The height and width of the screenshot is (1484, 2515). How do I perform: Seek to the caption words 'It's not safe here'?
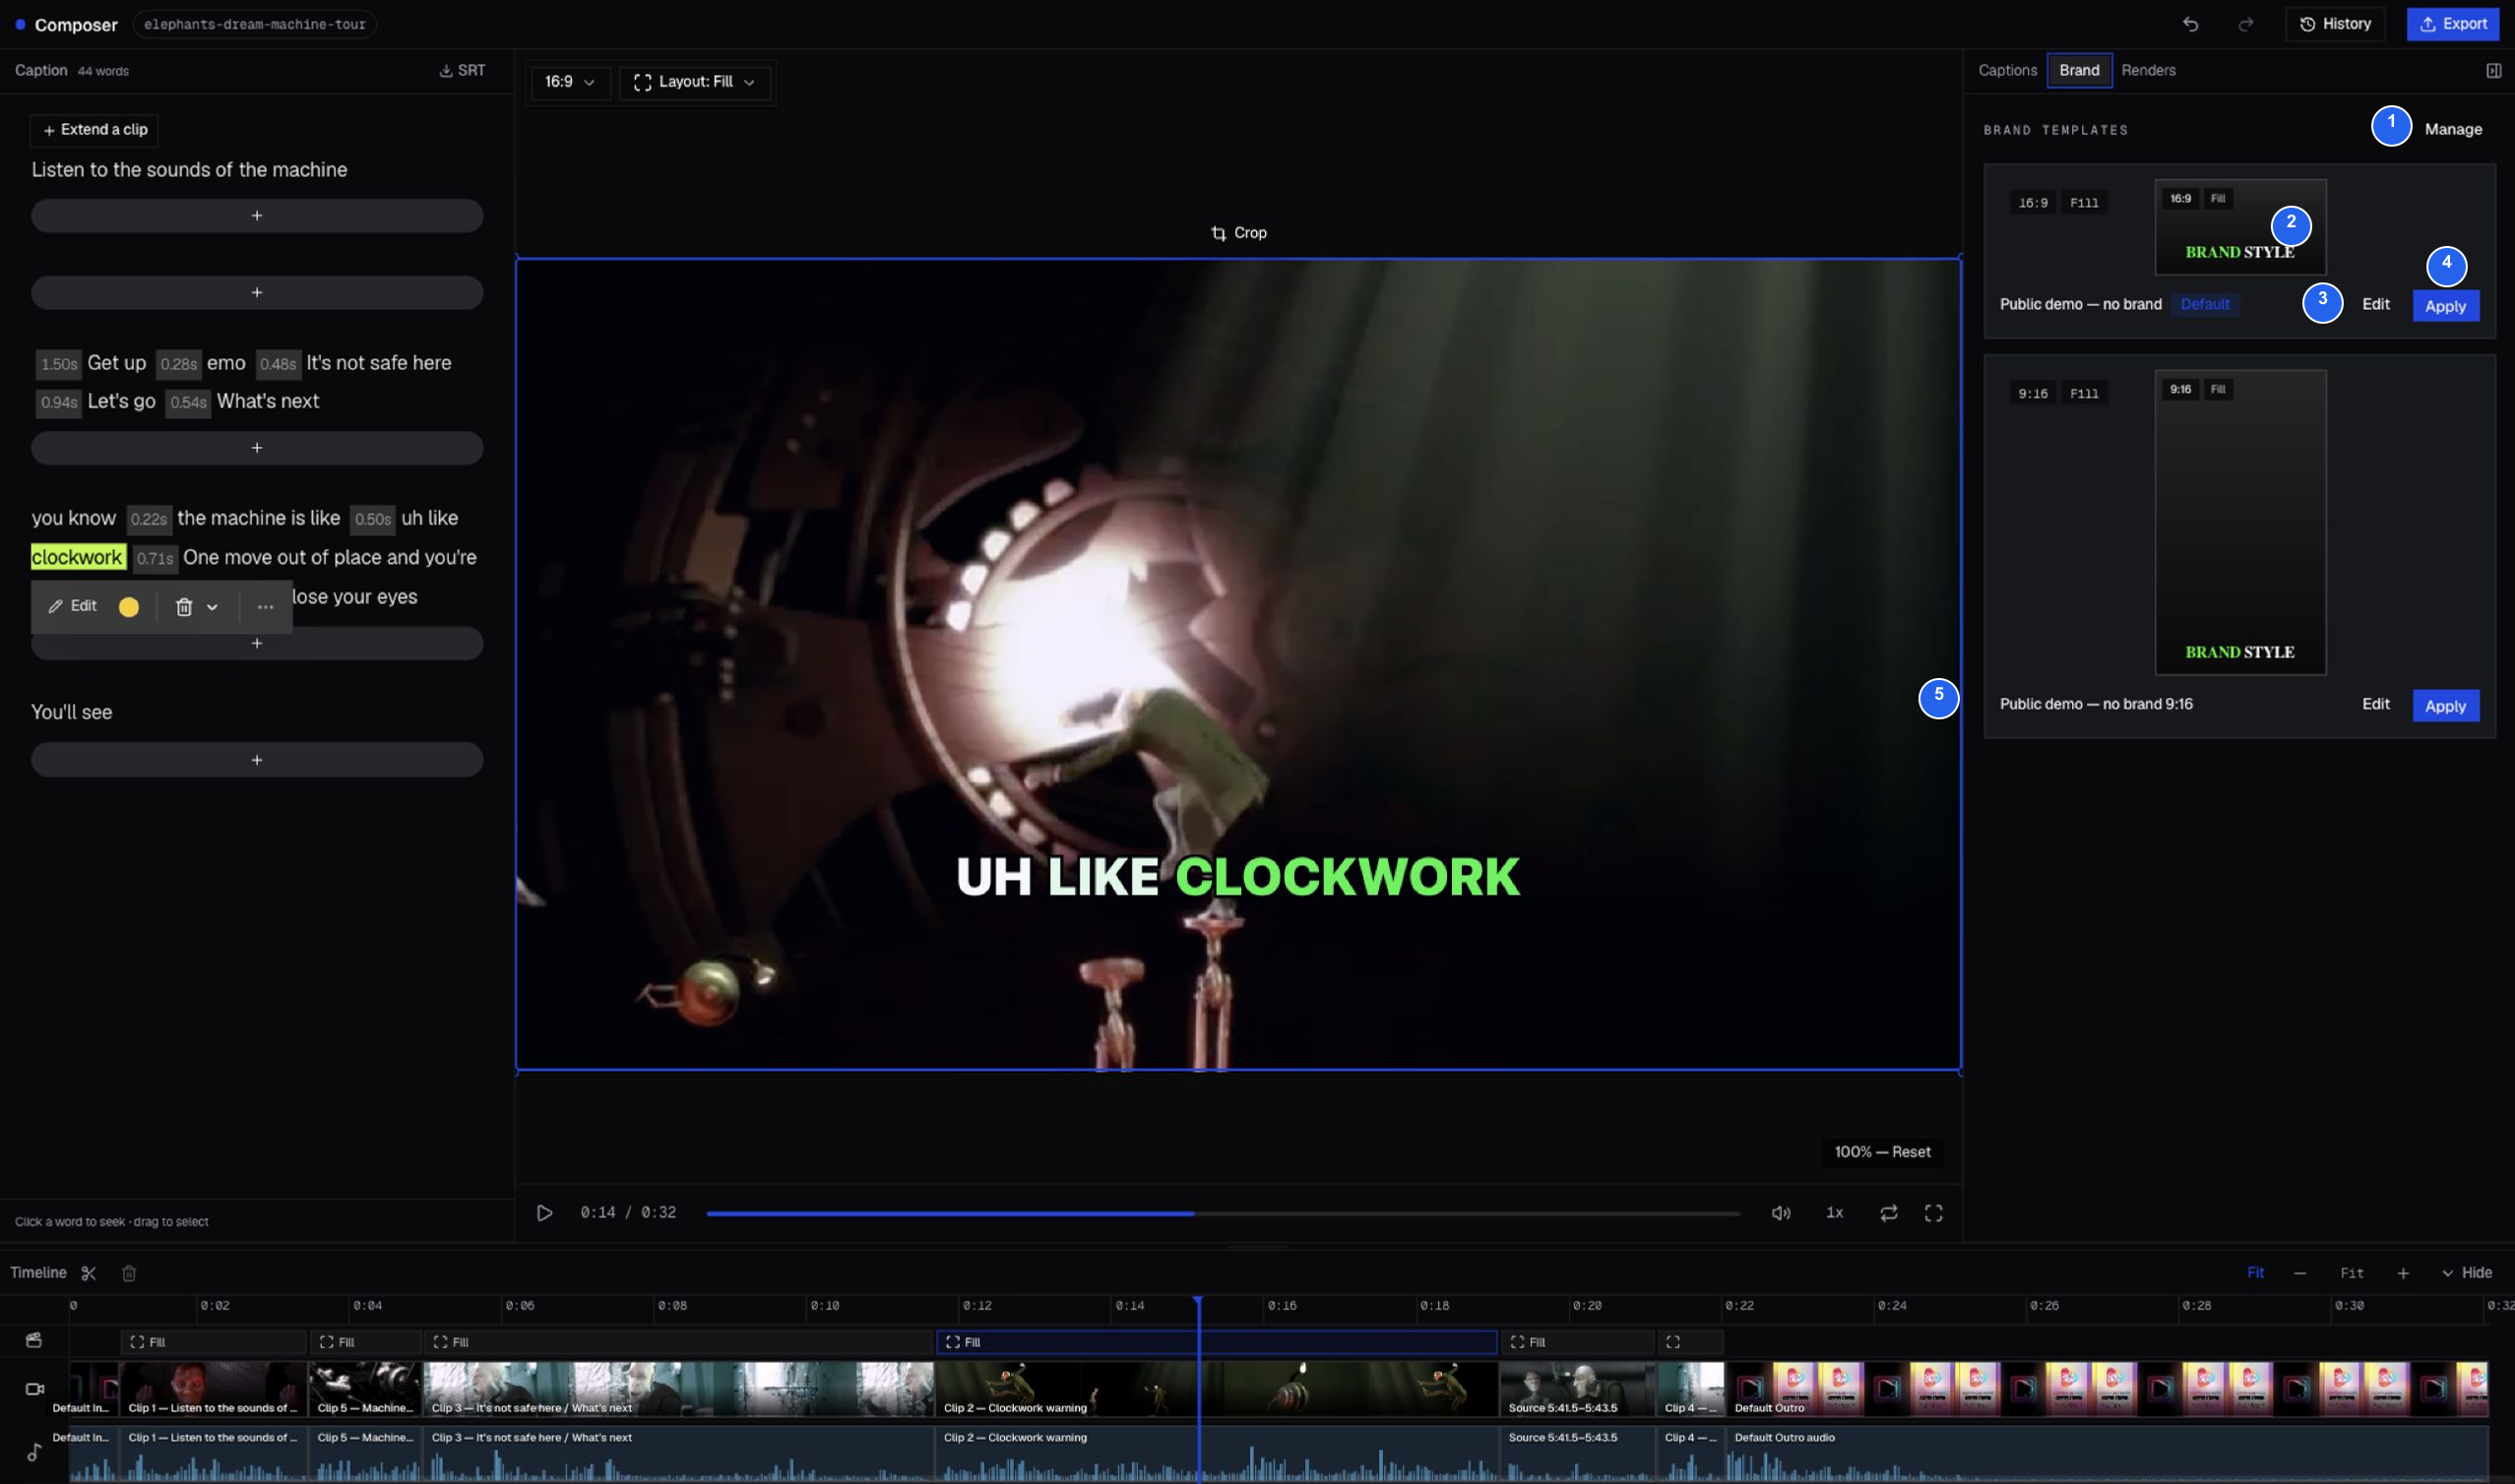379,363
